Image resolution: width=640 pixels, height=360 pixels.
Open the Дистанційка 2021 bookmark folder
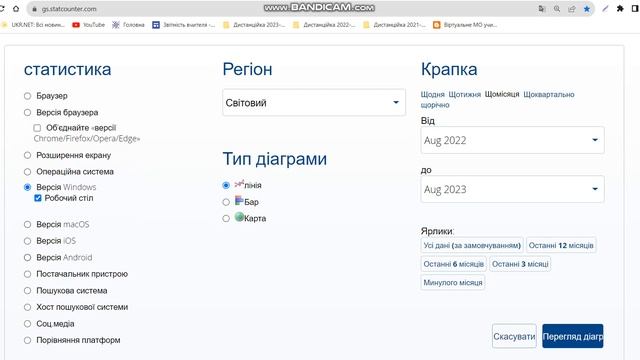tap(395, 25)
